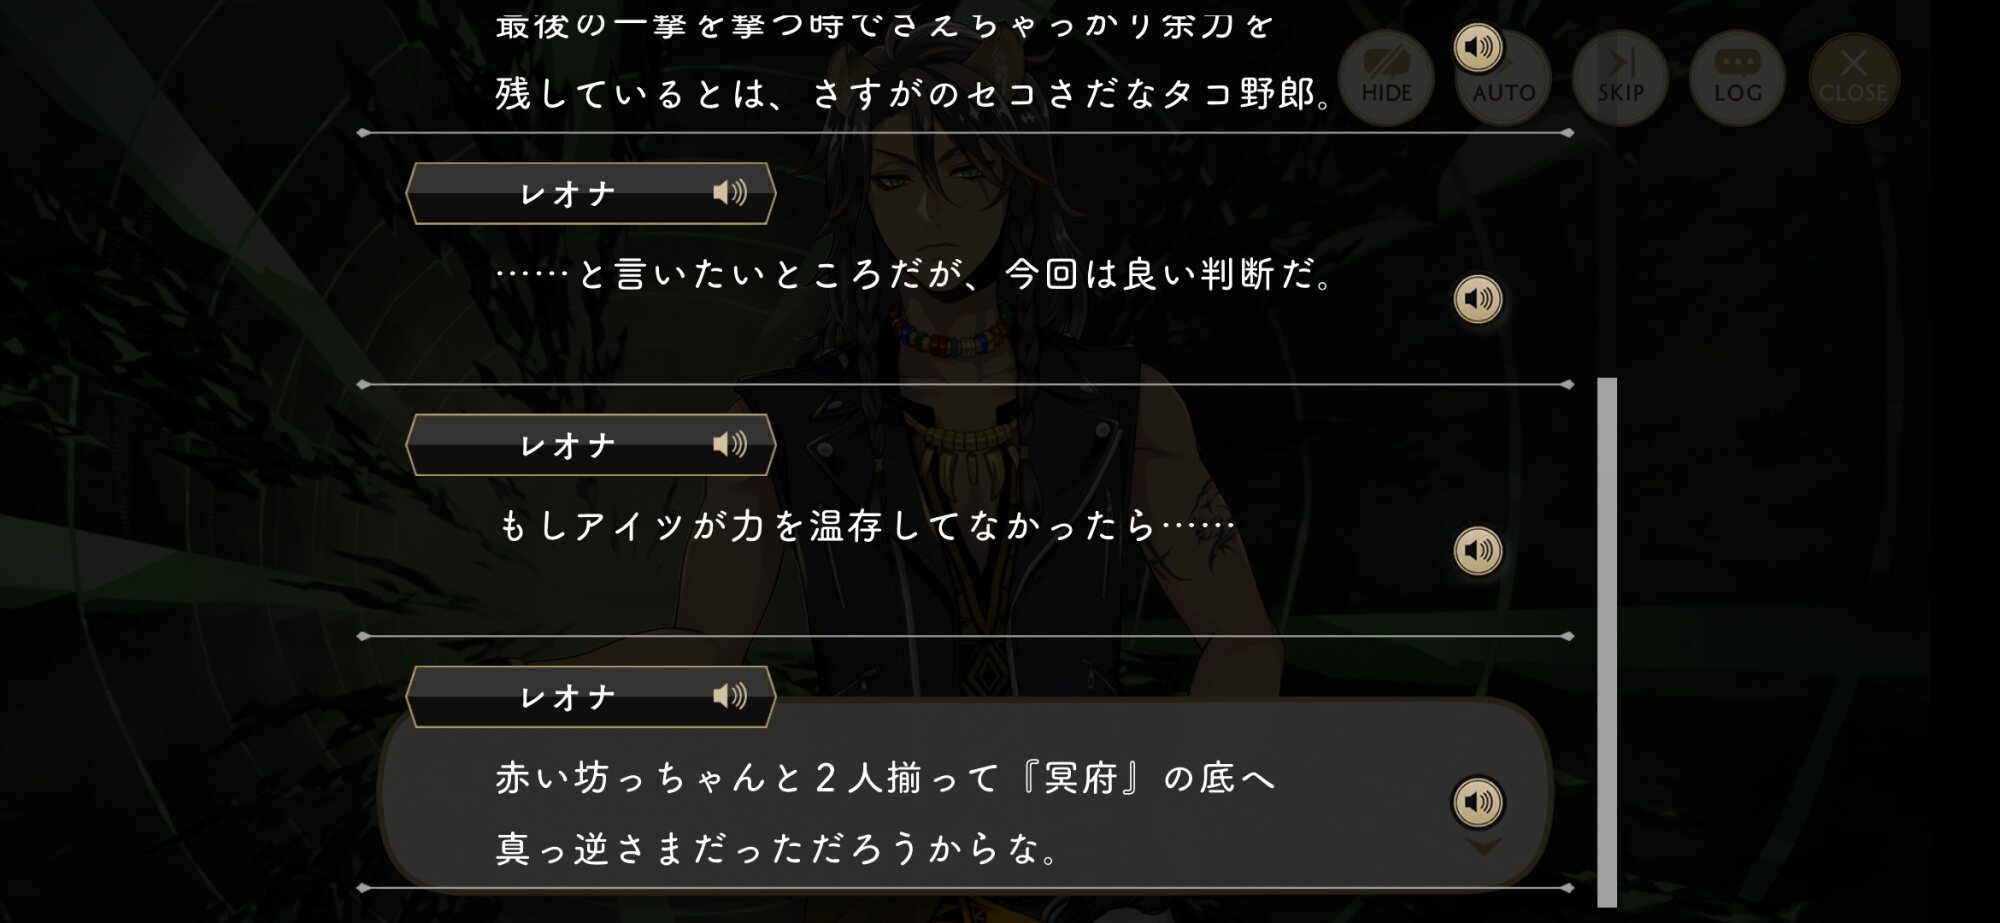Screen dimensions: 2000x923
Task: Skip the story with SKIP button
Action: 1620,78
